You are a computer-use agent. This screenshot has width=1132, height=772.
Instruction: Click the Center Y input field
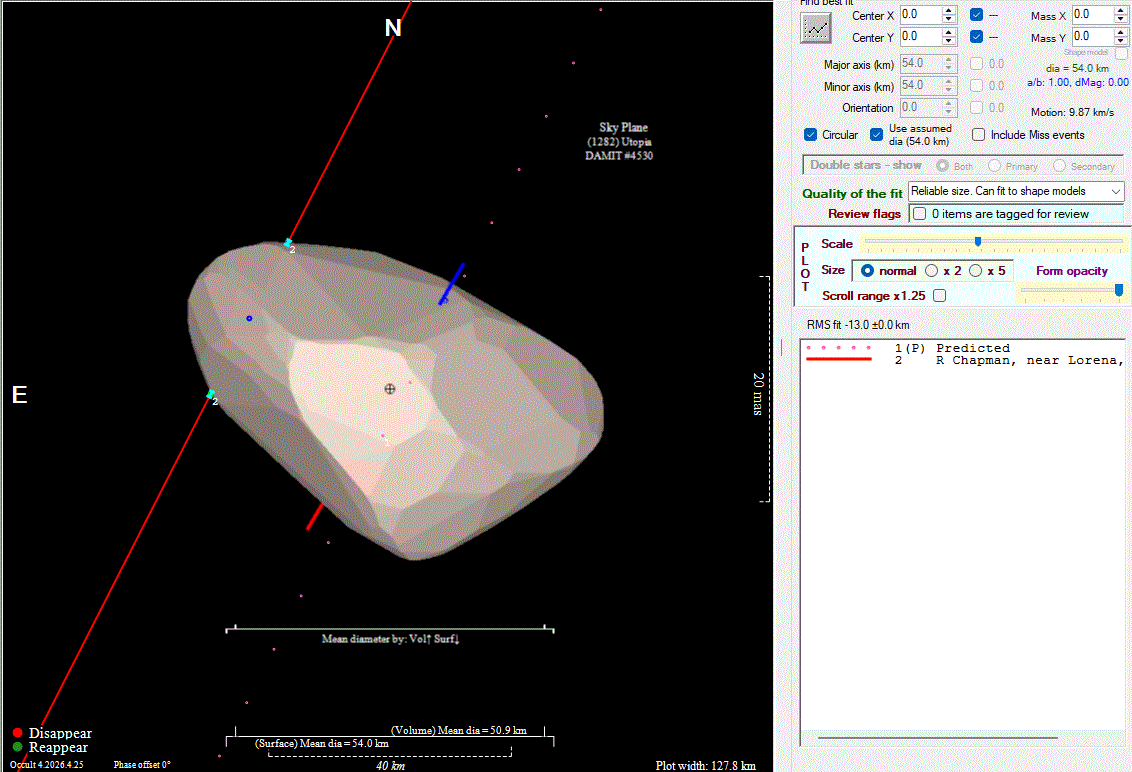click(x=921, y=36)
